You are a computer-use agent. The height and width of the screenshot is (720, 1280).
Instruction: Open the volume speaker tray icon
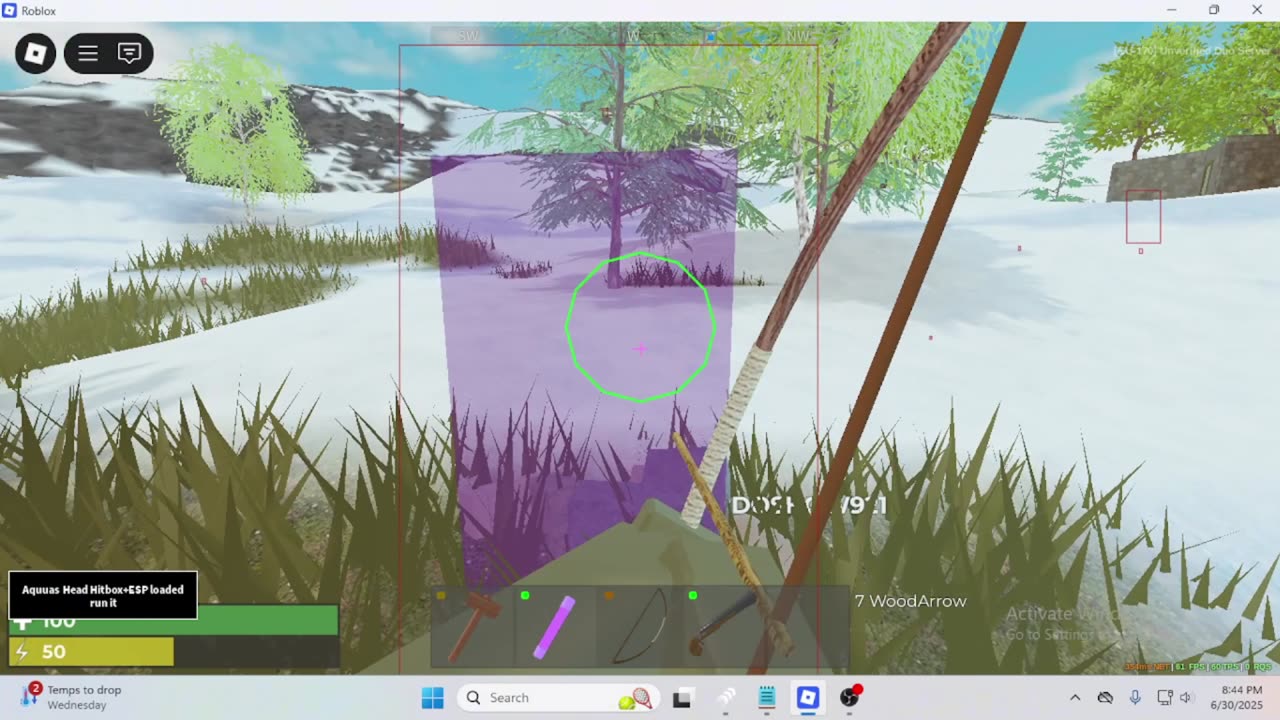(x=1186, y=698)
